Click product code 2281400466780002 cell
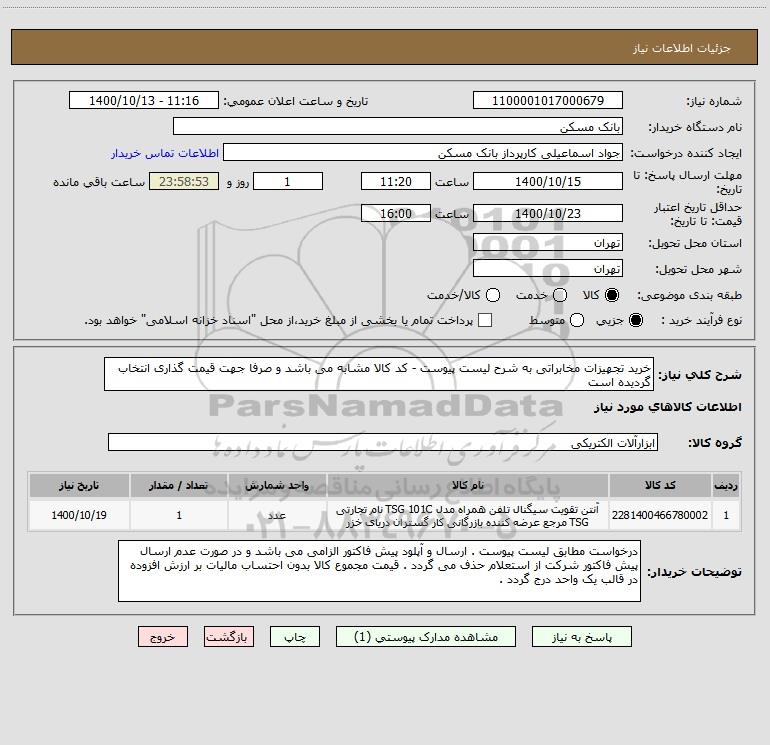Image resolution: width=770 pixels, height=745 pixels. coord(660,515)
